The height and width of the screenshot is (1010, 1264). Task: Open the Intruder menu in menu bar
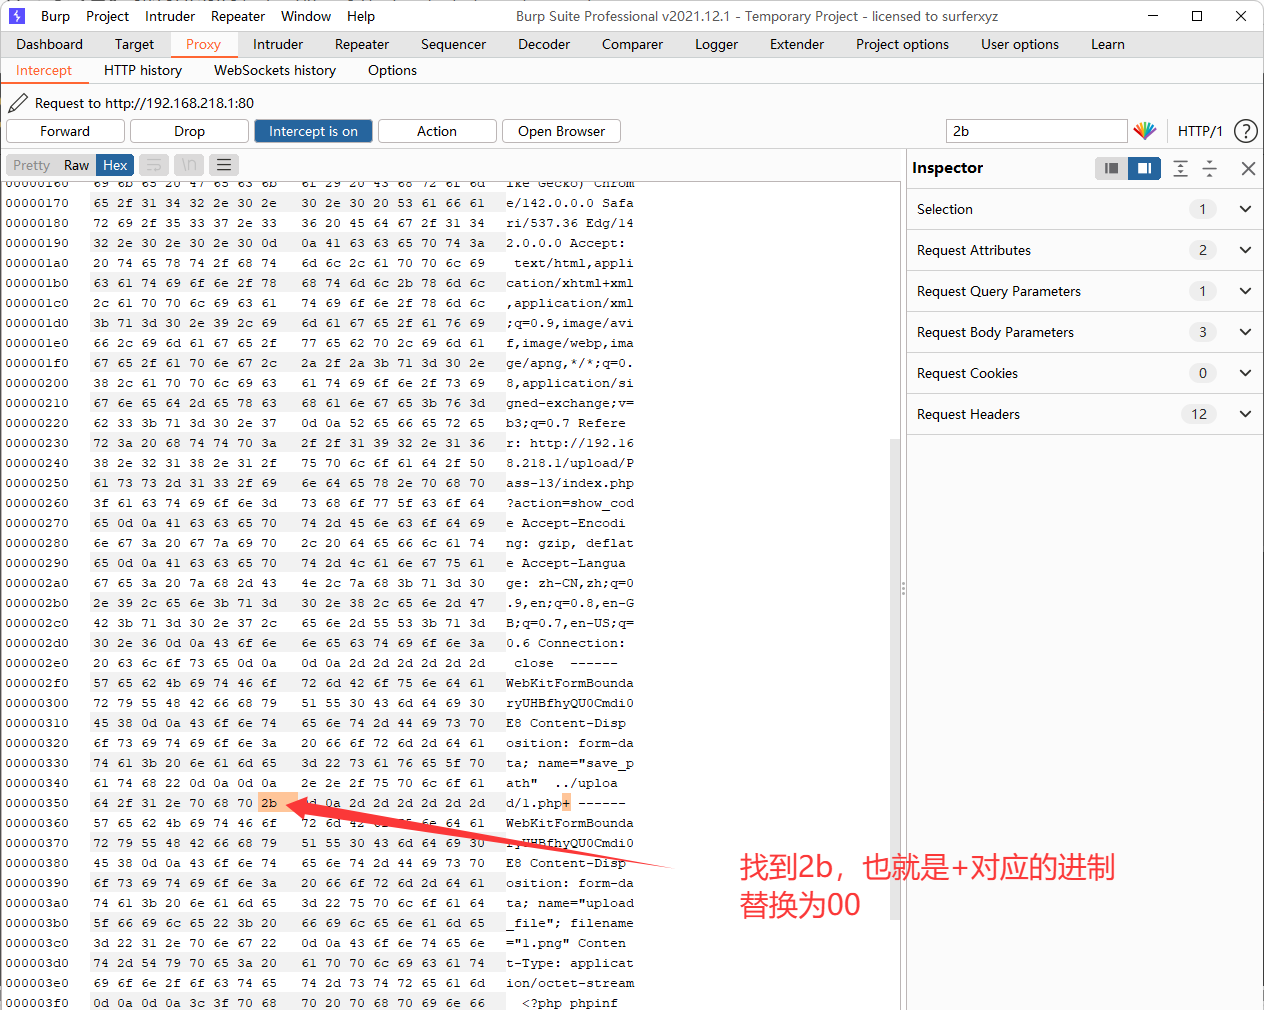point(170,16)
